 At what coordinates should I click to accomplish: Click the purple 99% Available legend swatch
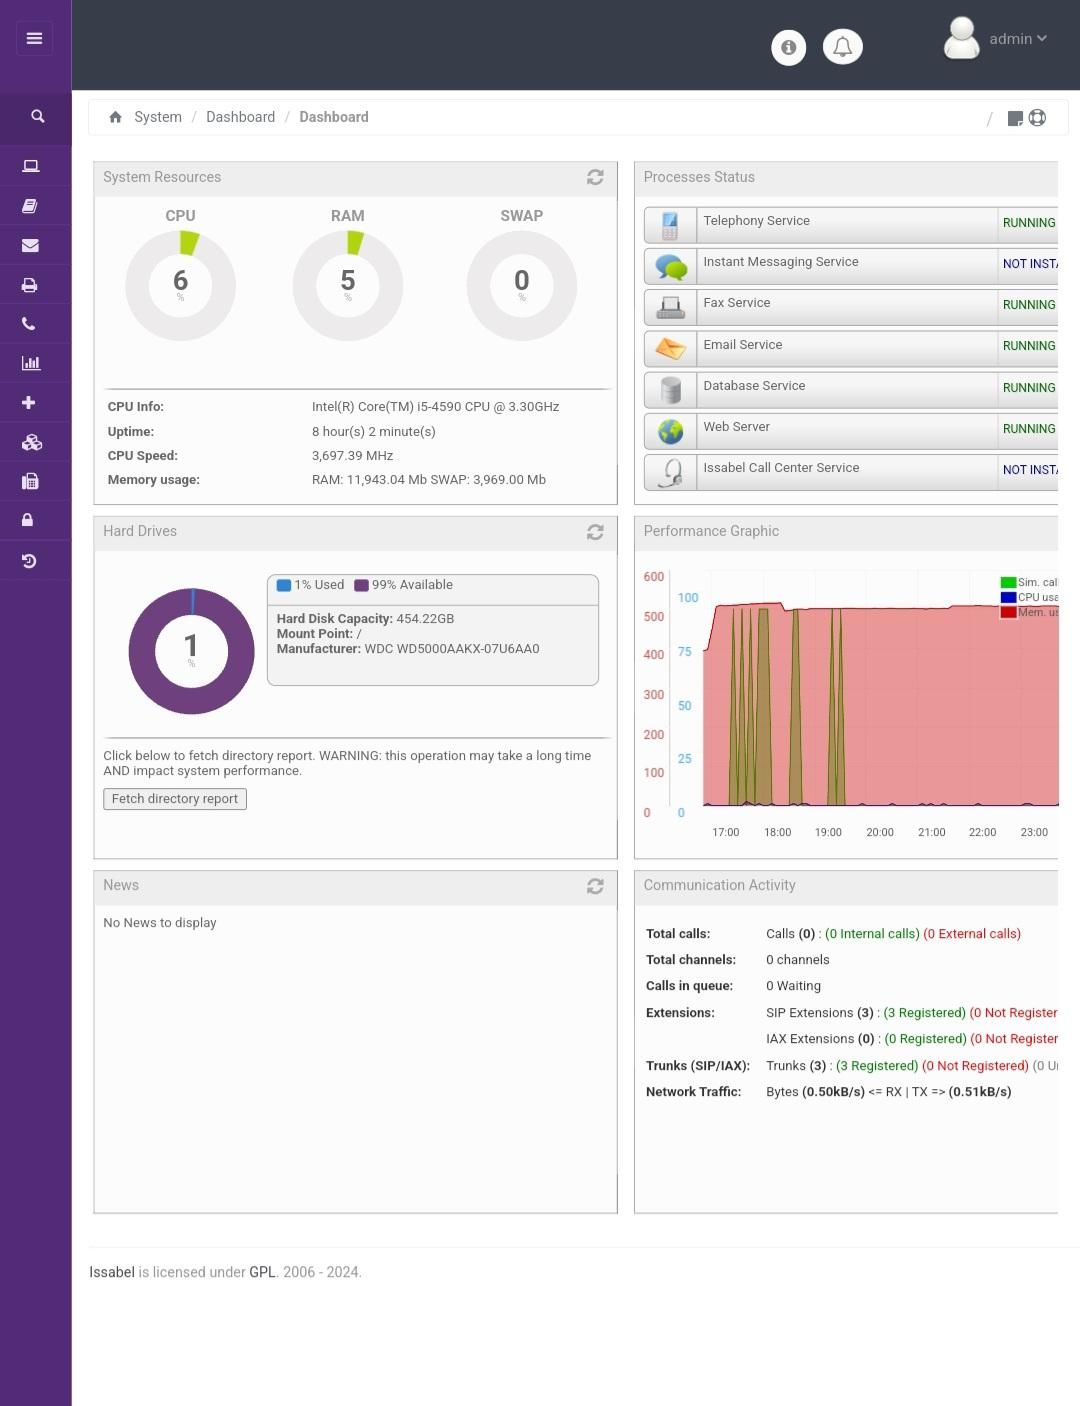pyautogui.click(x=361, y=585)
